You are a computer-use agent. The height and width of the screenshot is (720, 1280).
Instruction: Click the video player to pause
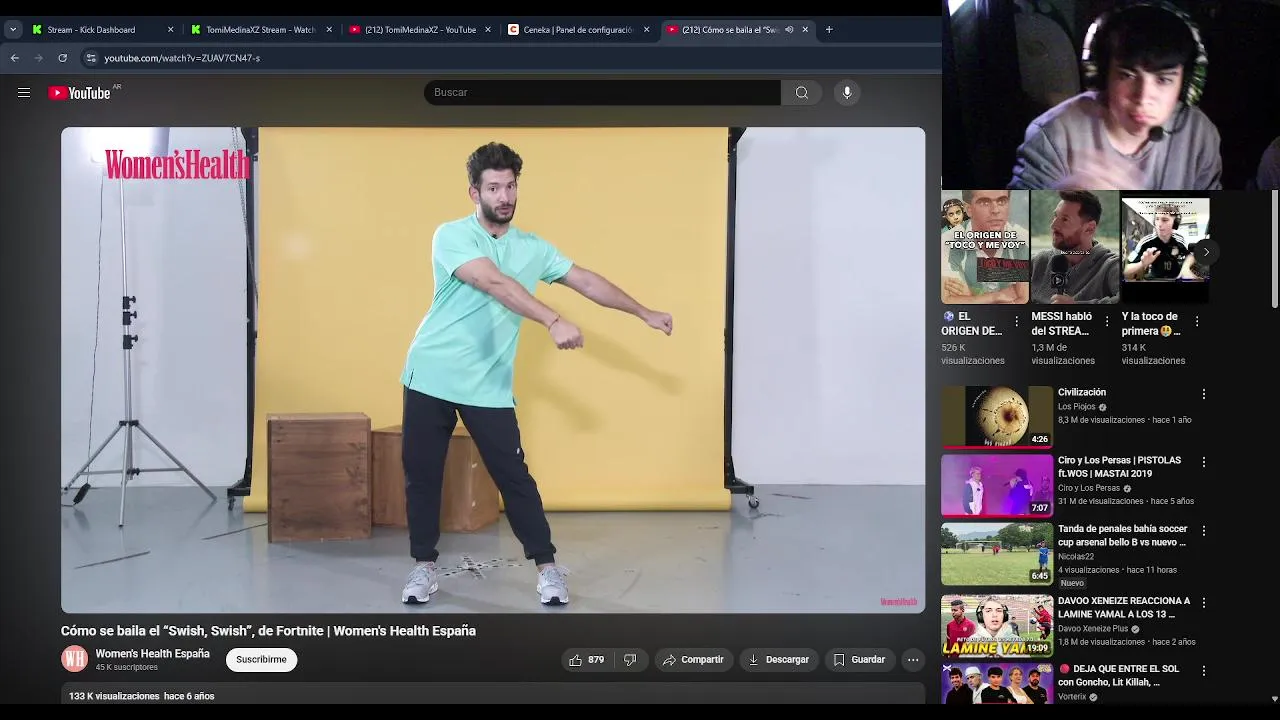click(x=493, y=370)
